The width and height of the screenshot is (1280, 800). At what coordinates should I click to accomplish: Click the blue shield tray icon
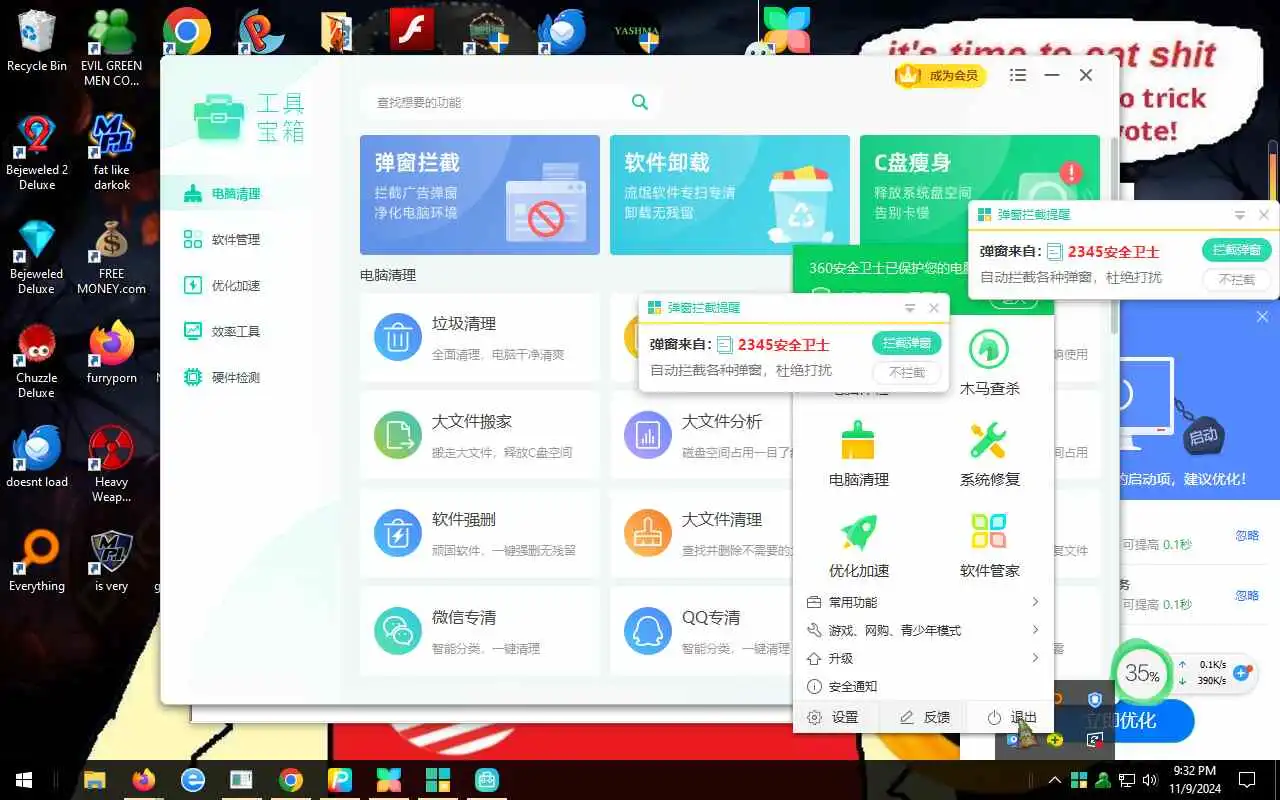[x=1095, y=700]
